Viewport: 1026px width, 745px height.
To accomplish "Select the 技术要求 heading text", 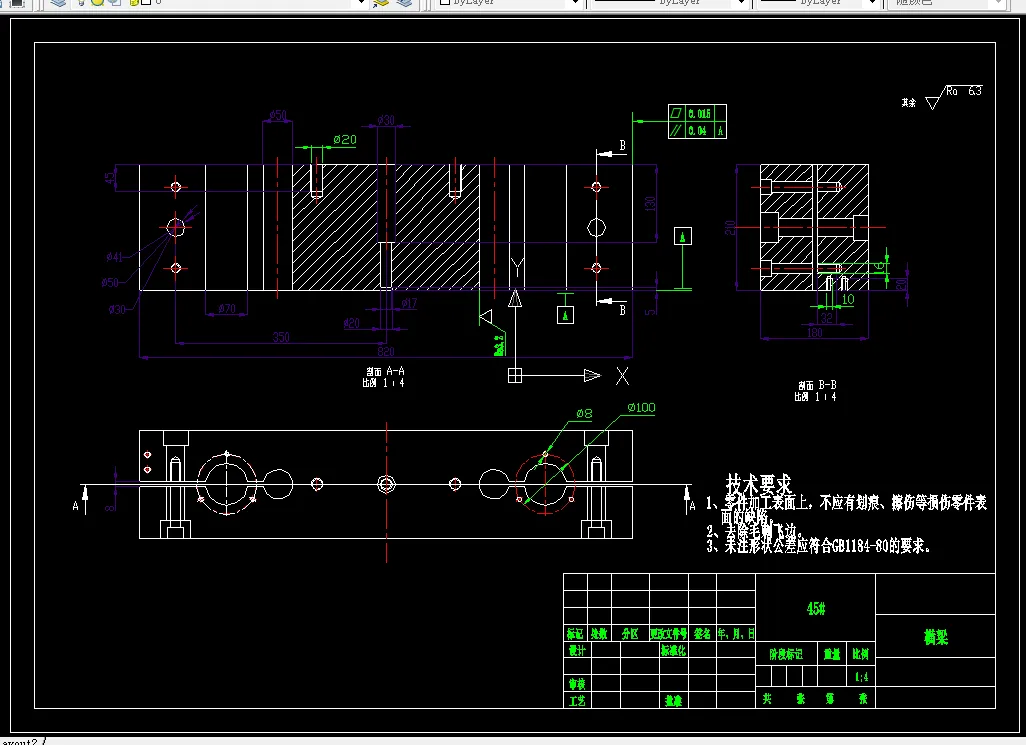I will click(x=758, y=485).
